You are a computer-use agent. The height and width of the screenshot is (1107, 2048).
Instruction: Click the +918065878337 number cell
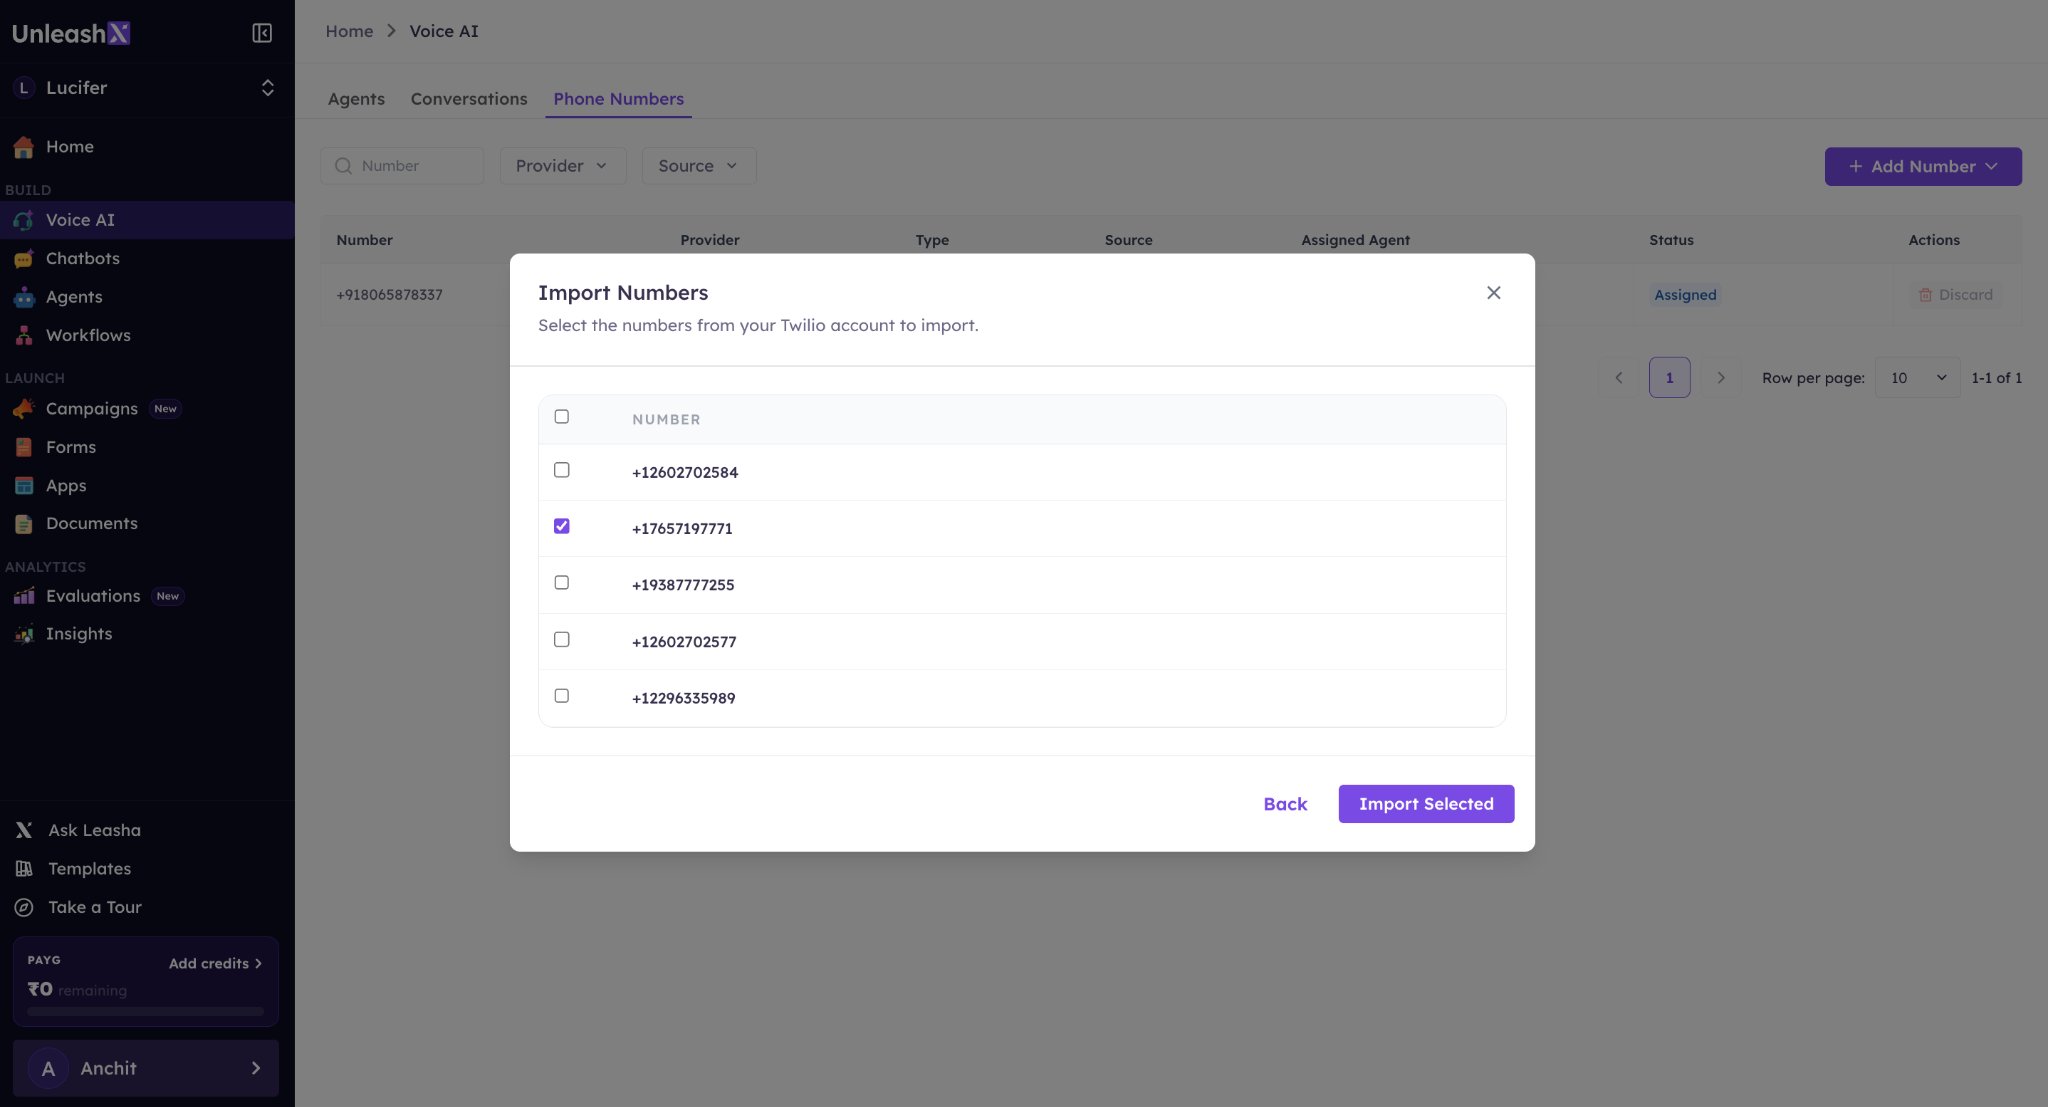point(389,295)
